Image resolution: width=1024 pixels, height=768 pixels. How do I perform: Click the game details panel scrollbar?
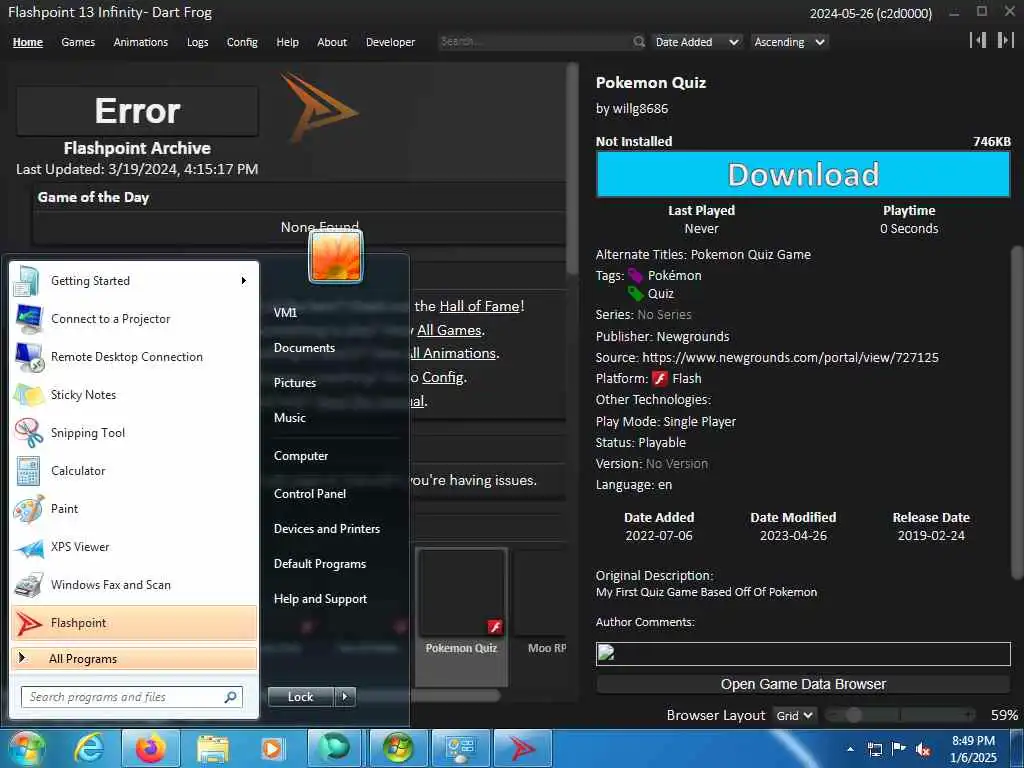pyautogui.click(x=1017, y=412)
